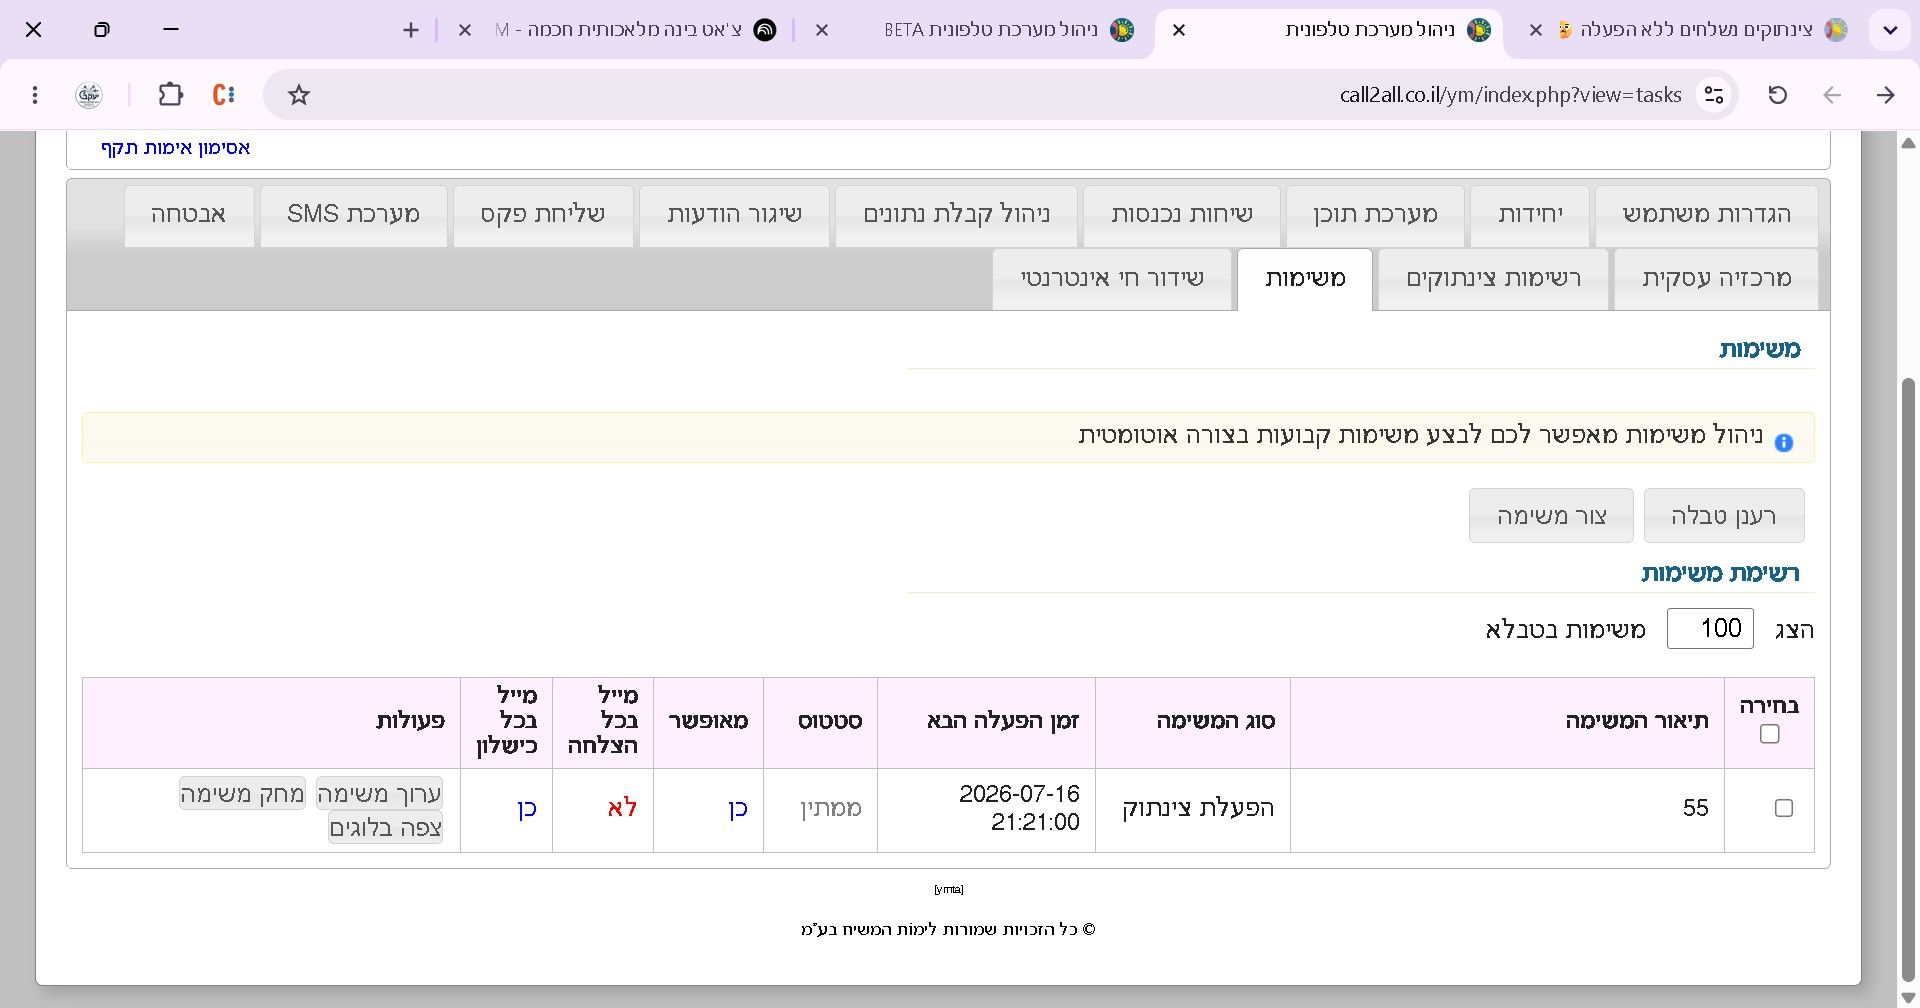Expand the tab search dropdown arrow
Image resolution: width=1920 pixels, height=1008 pixels.
(1890, 30)
